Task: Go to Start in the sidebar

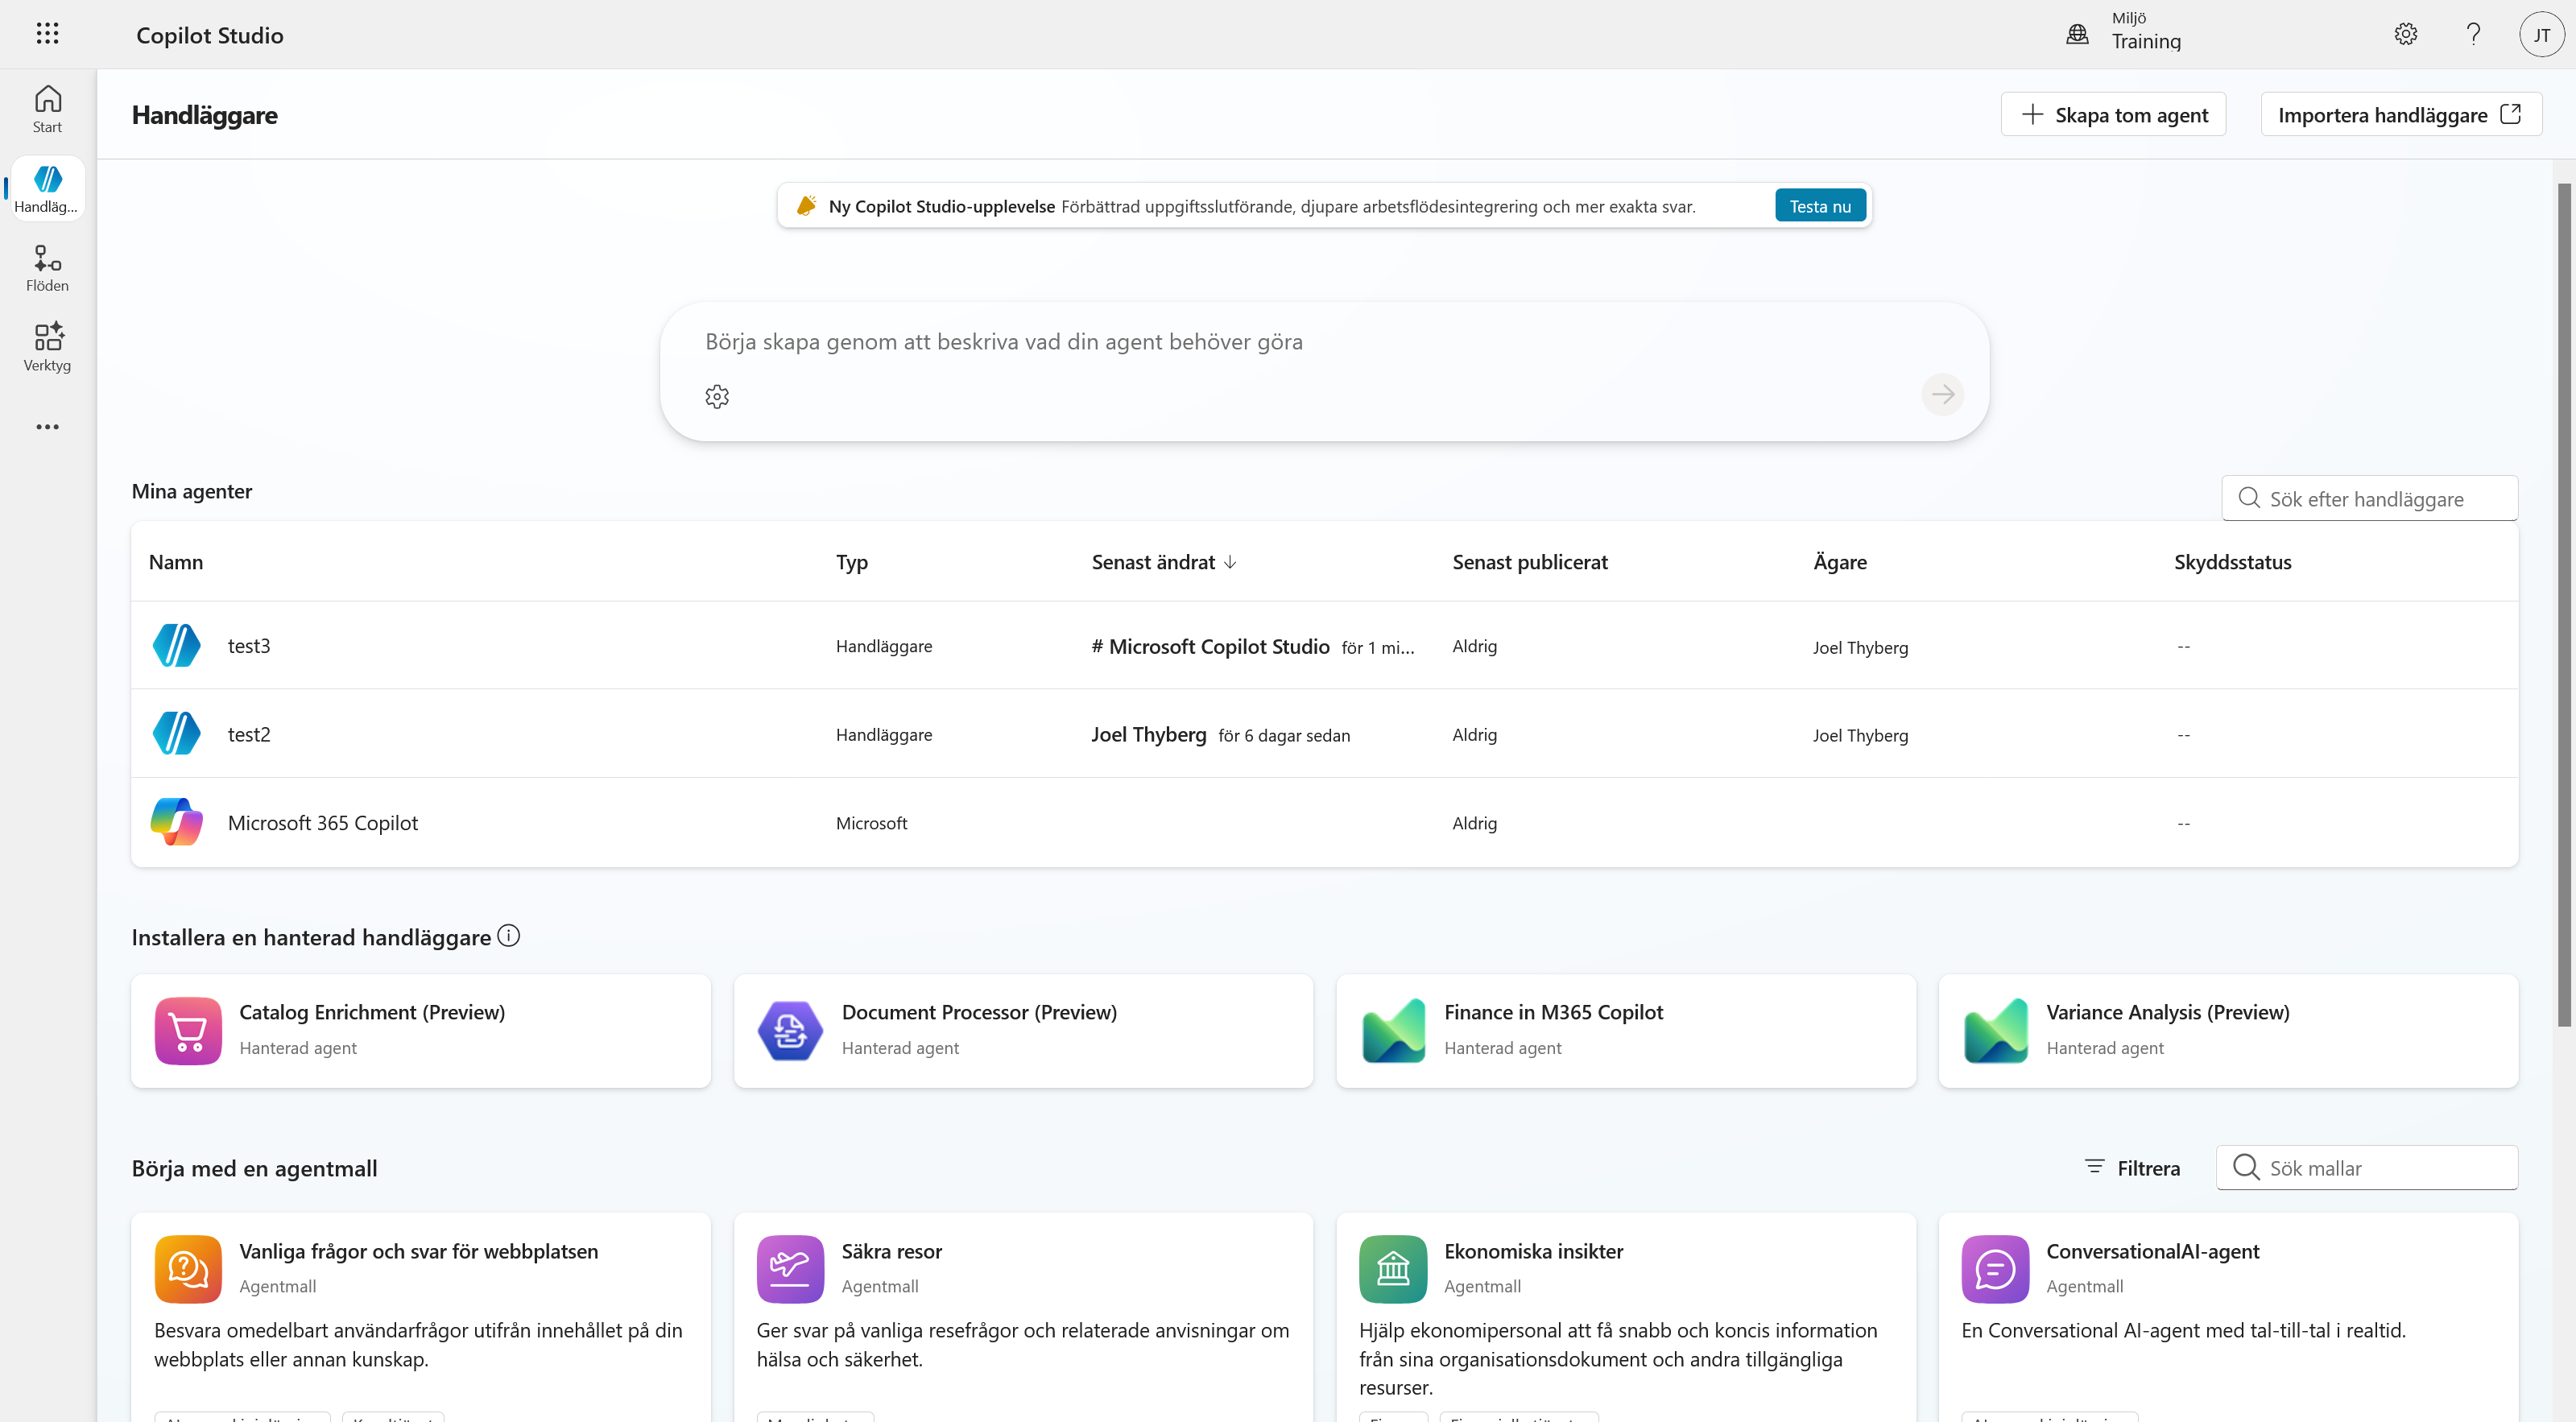Action: [47, 109]
